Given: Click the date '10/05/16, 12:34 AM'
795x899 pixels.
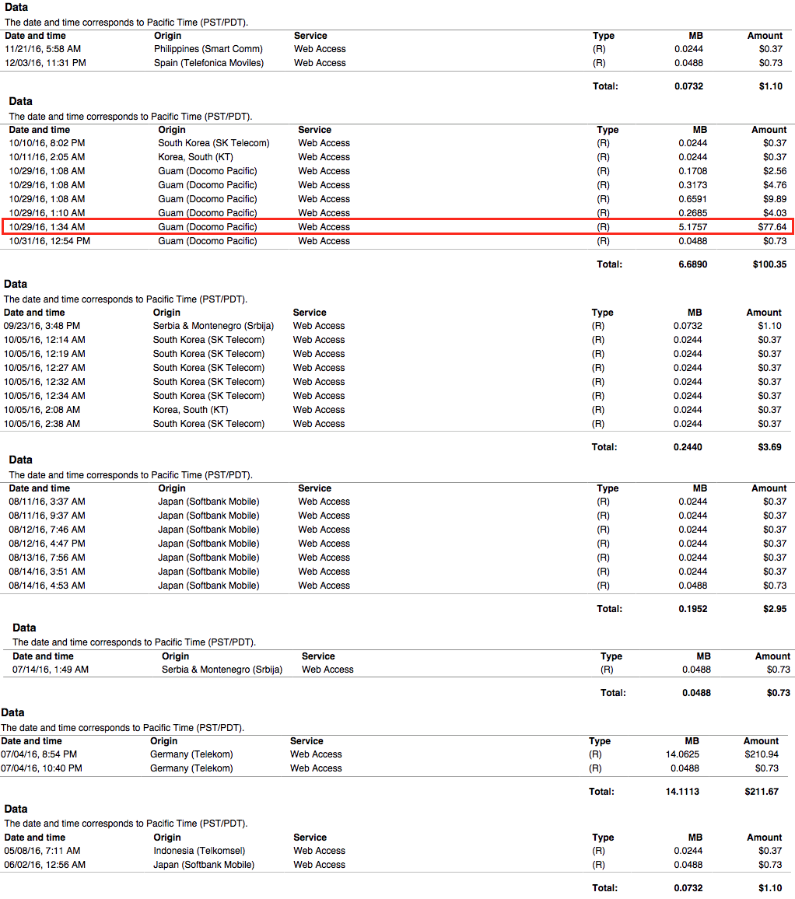Looking at the screenshot, I should pyautogui.click(x=45, y=396).
